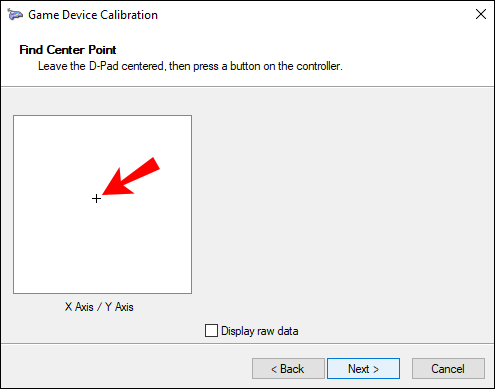The width and height of the screenshot is (495, 389).
Task: Click the tail end of the red arrow
Action: pyautogui.click(x=153, y=165)
